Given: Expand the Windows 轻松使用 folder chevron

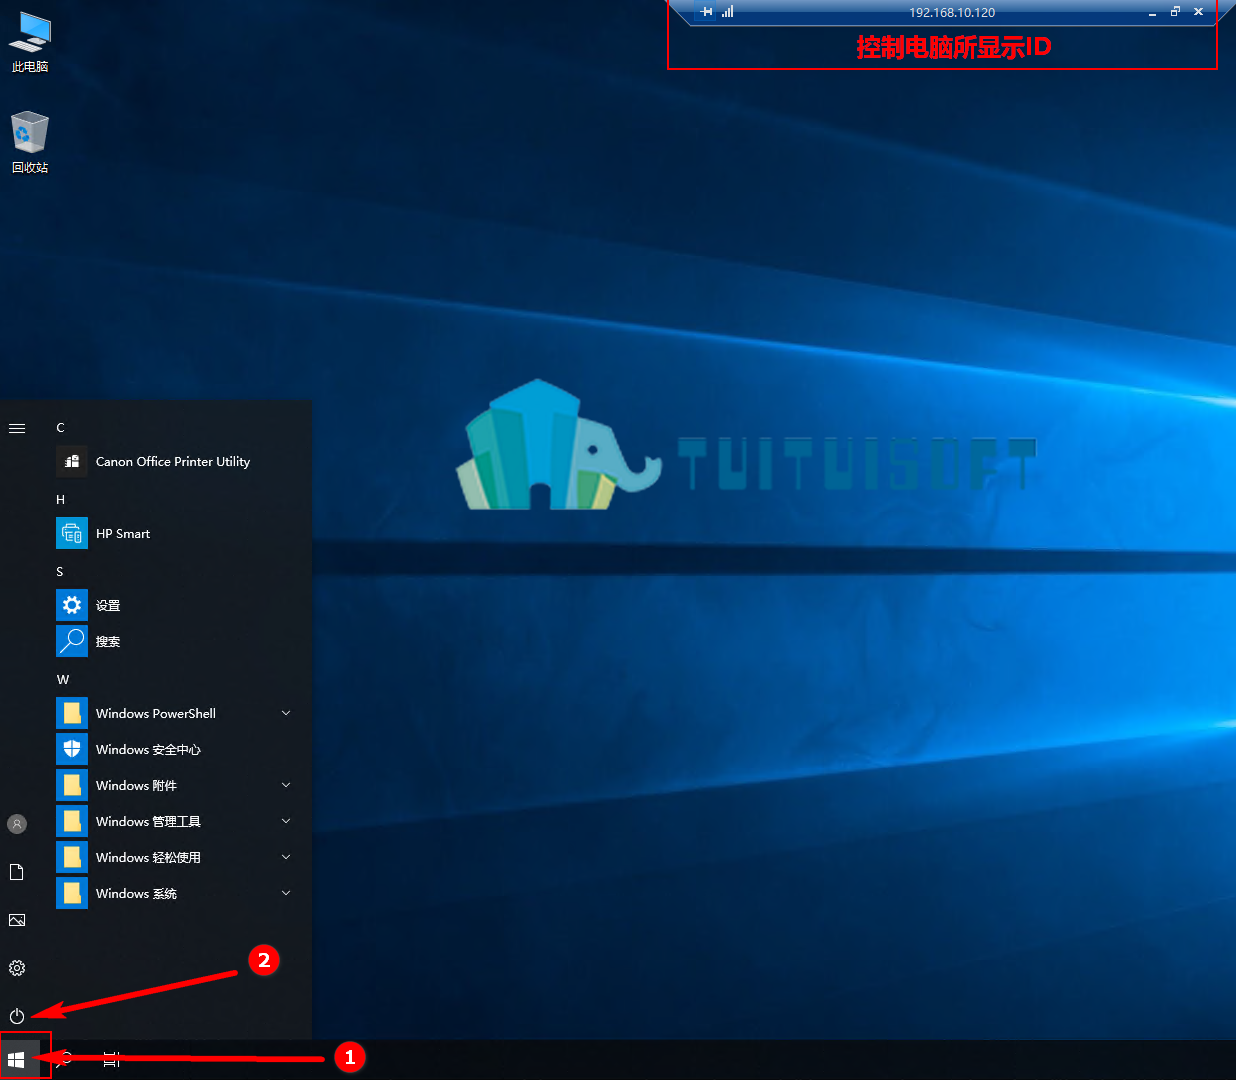Looking at the screenshot, I should tap(286, 857).
